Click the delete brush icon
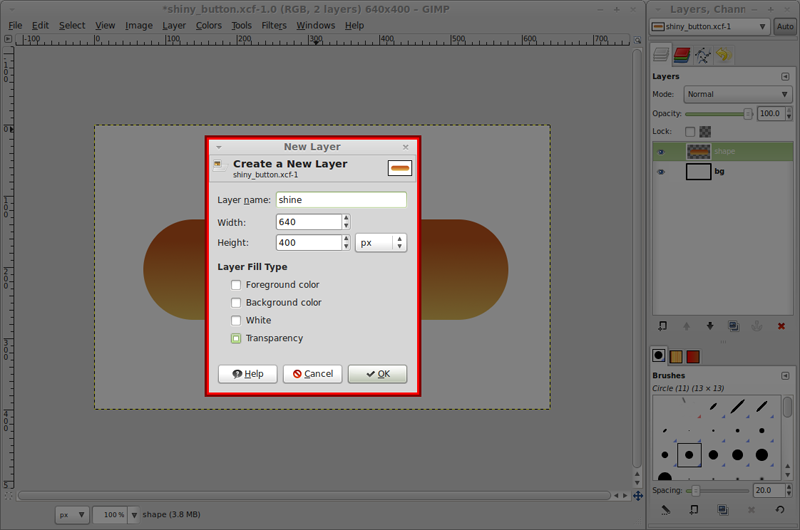 point(751,509)
